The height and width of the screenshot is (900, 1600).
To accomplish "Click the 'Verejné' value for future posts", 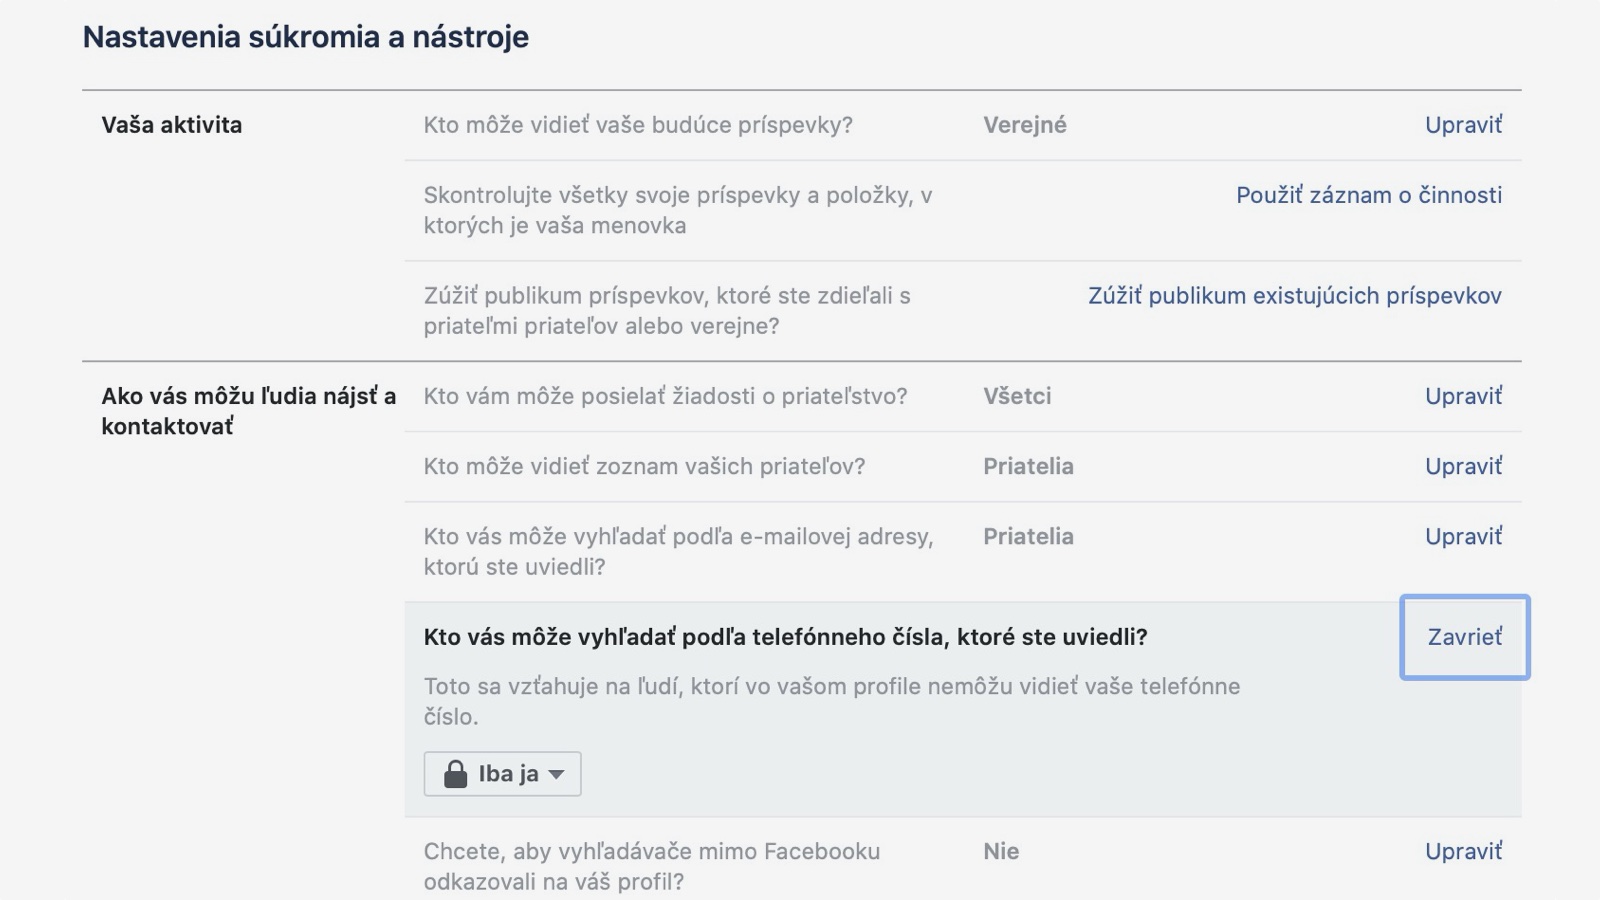I will click(x=1024, y=125).
